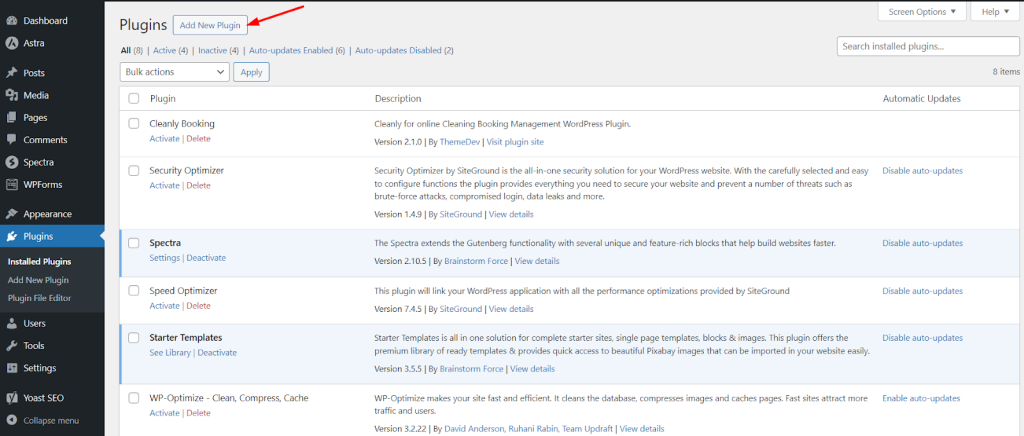Click the Posts pushpin icon
This screenshot has height=436, width=1024.
point(11,73)
